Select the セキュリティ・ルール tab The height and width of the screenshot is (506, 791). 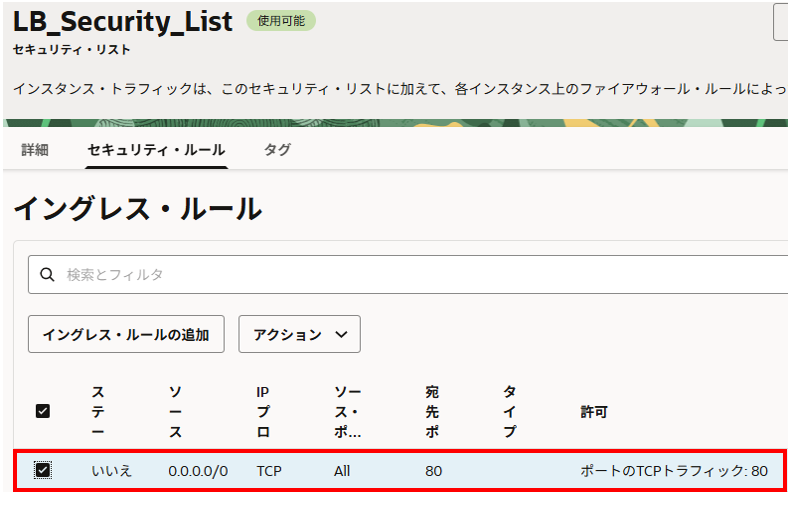coord(156,150)
